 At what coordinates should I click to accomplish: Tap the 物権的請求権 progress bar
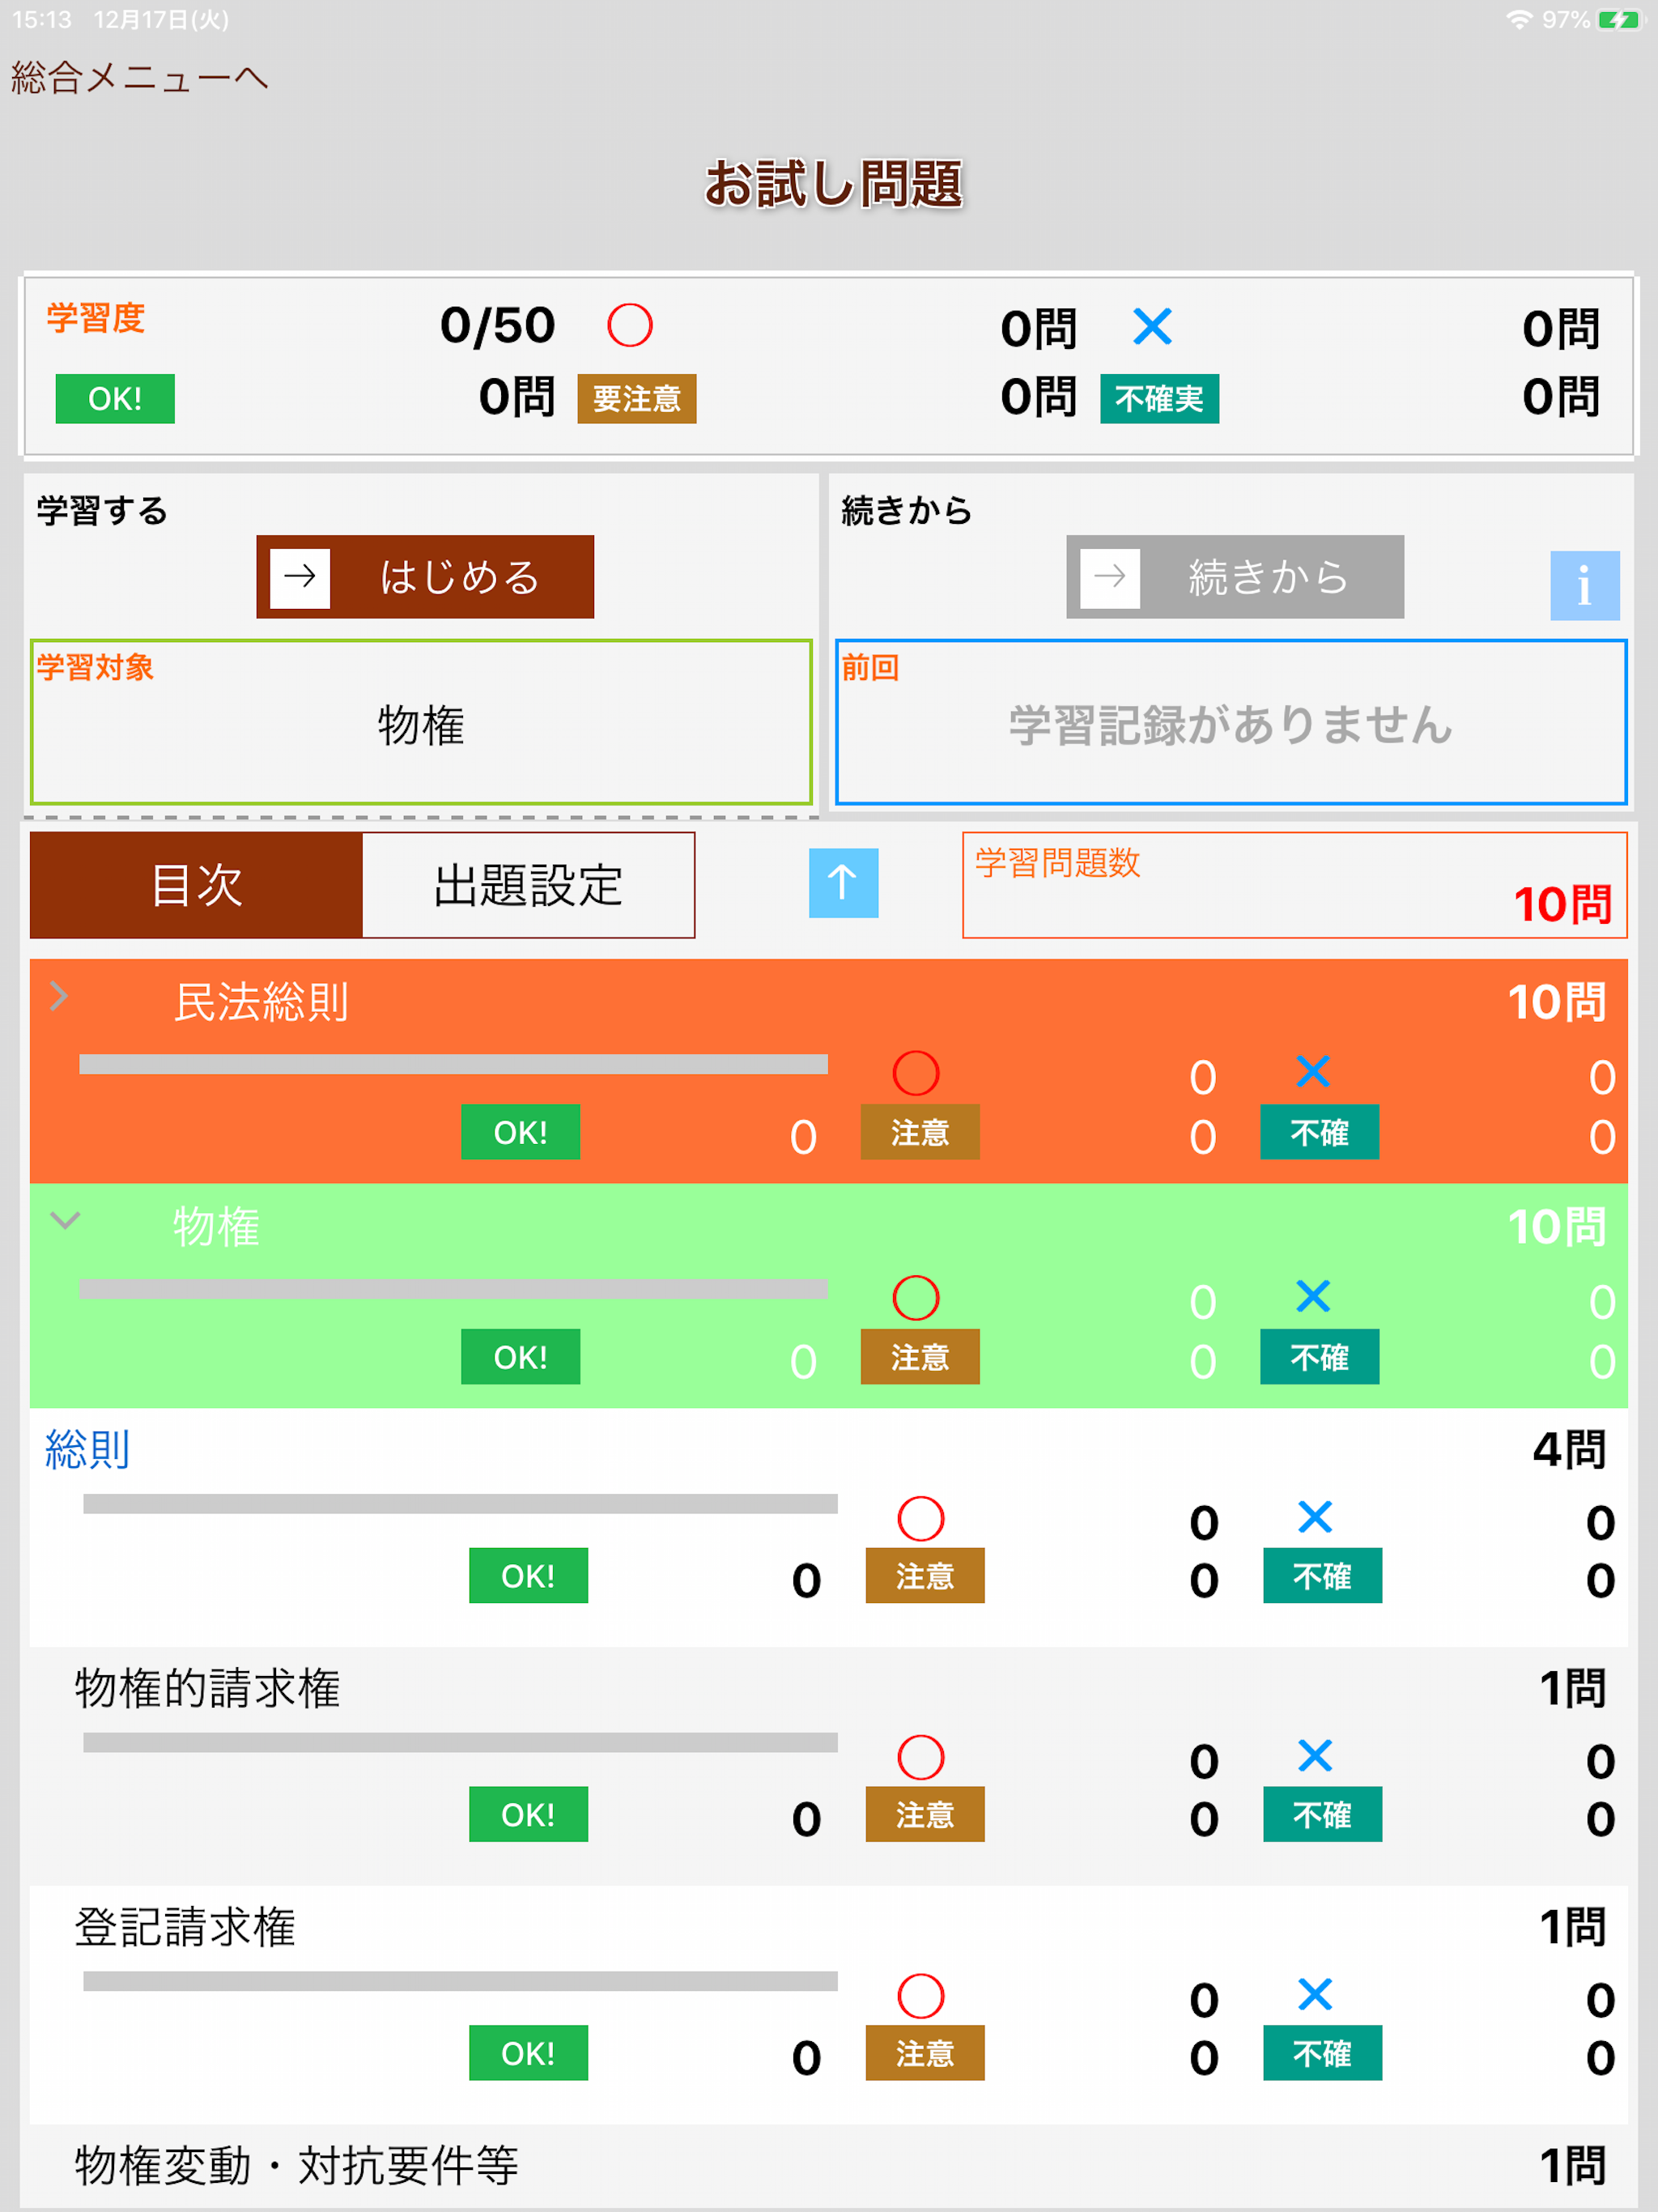click(460, 1743)
